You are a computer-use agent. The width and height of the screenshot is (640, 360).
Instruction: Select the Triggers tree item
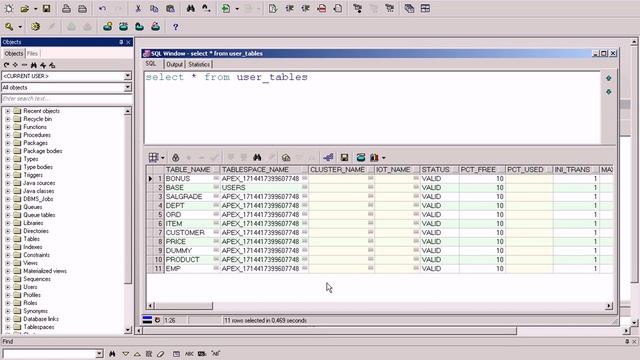(33, 175)
